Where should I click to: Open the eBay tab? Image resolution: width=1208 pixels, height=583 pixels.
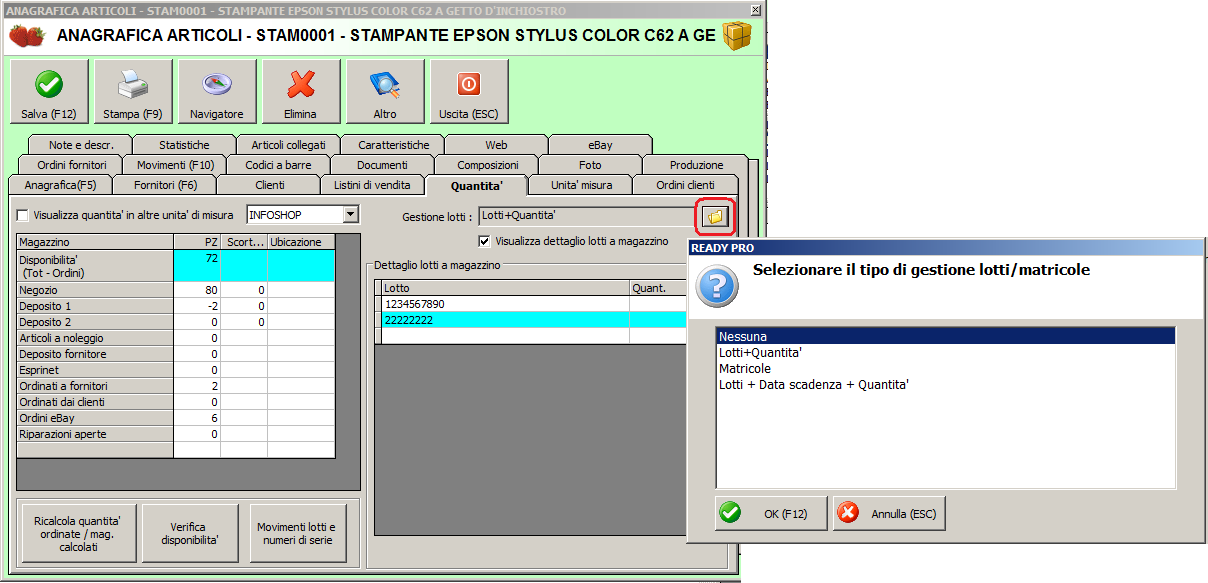[601, 145]
